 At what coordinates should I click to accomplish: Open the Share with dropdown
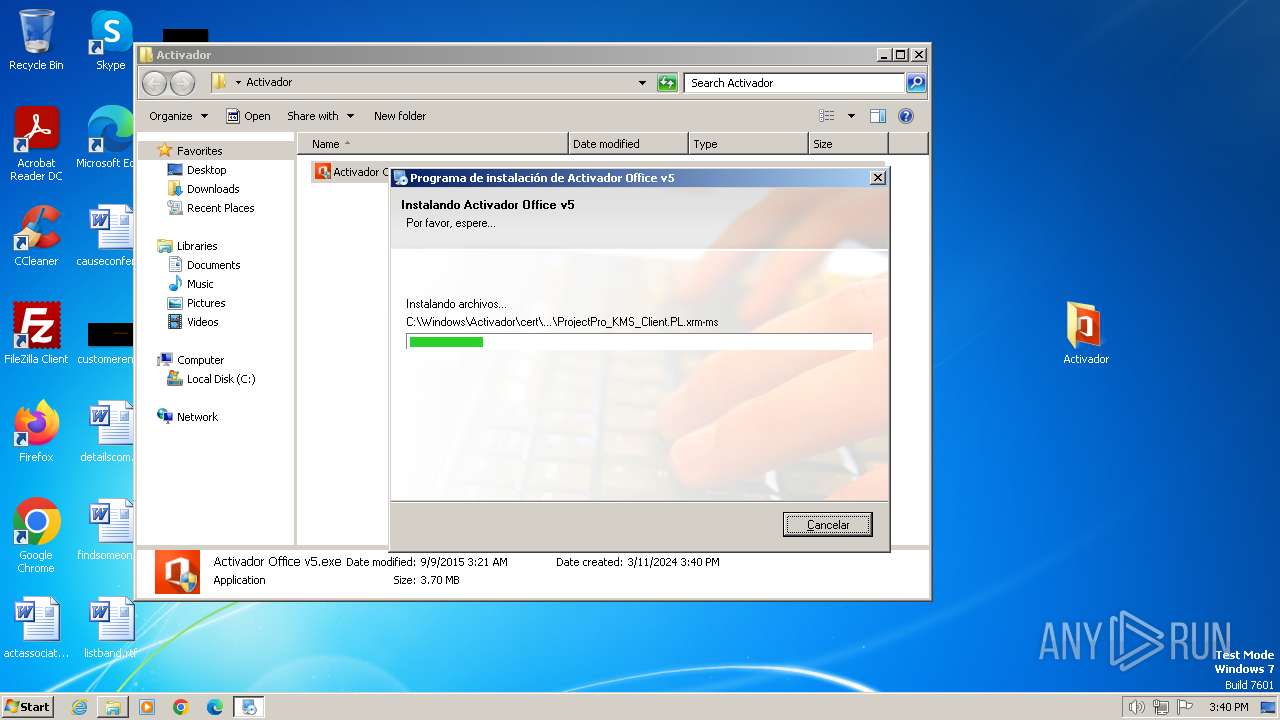320,116
